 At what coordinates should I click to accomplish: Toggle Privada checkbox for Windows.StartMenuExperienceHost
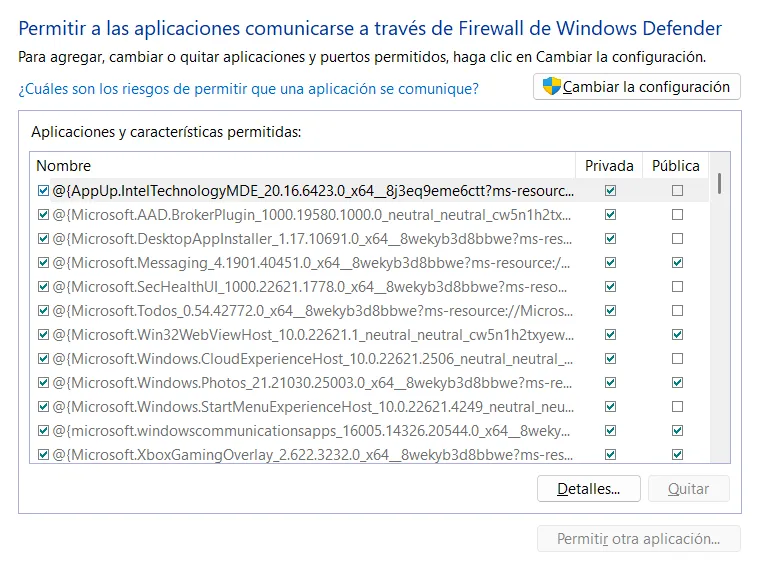pos(610,407)
